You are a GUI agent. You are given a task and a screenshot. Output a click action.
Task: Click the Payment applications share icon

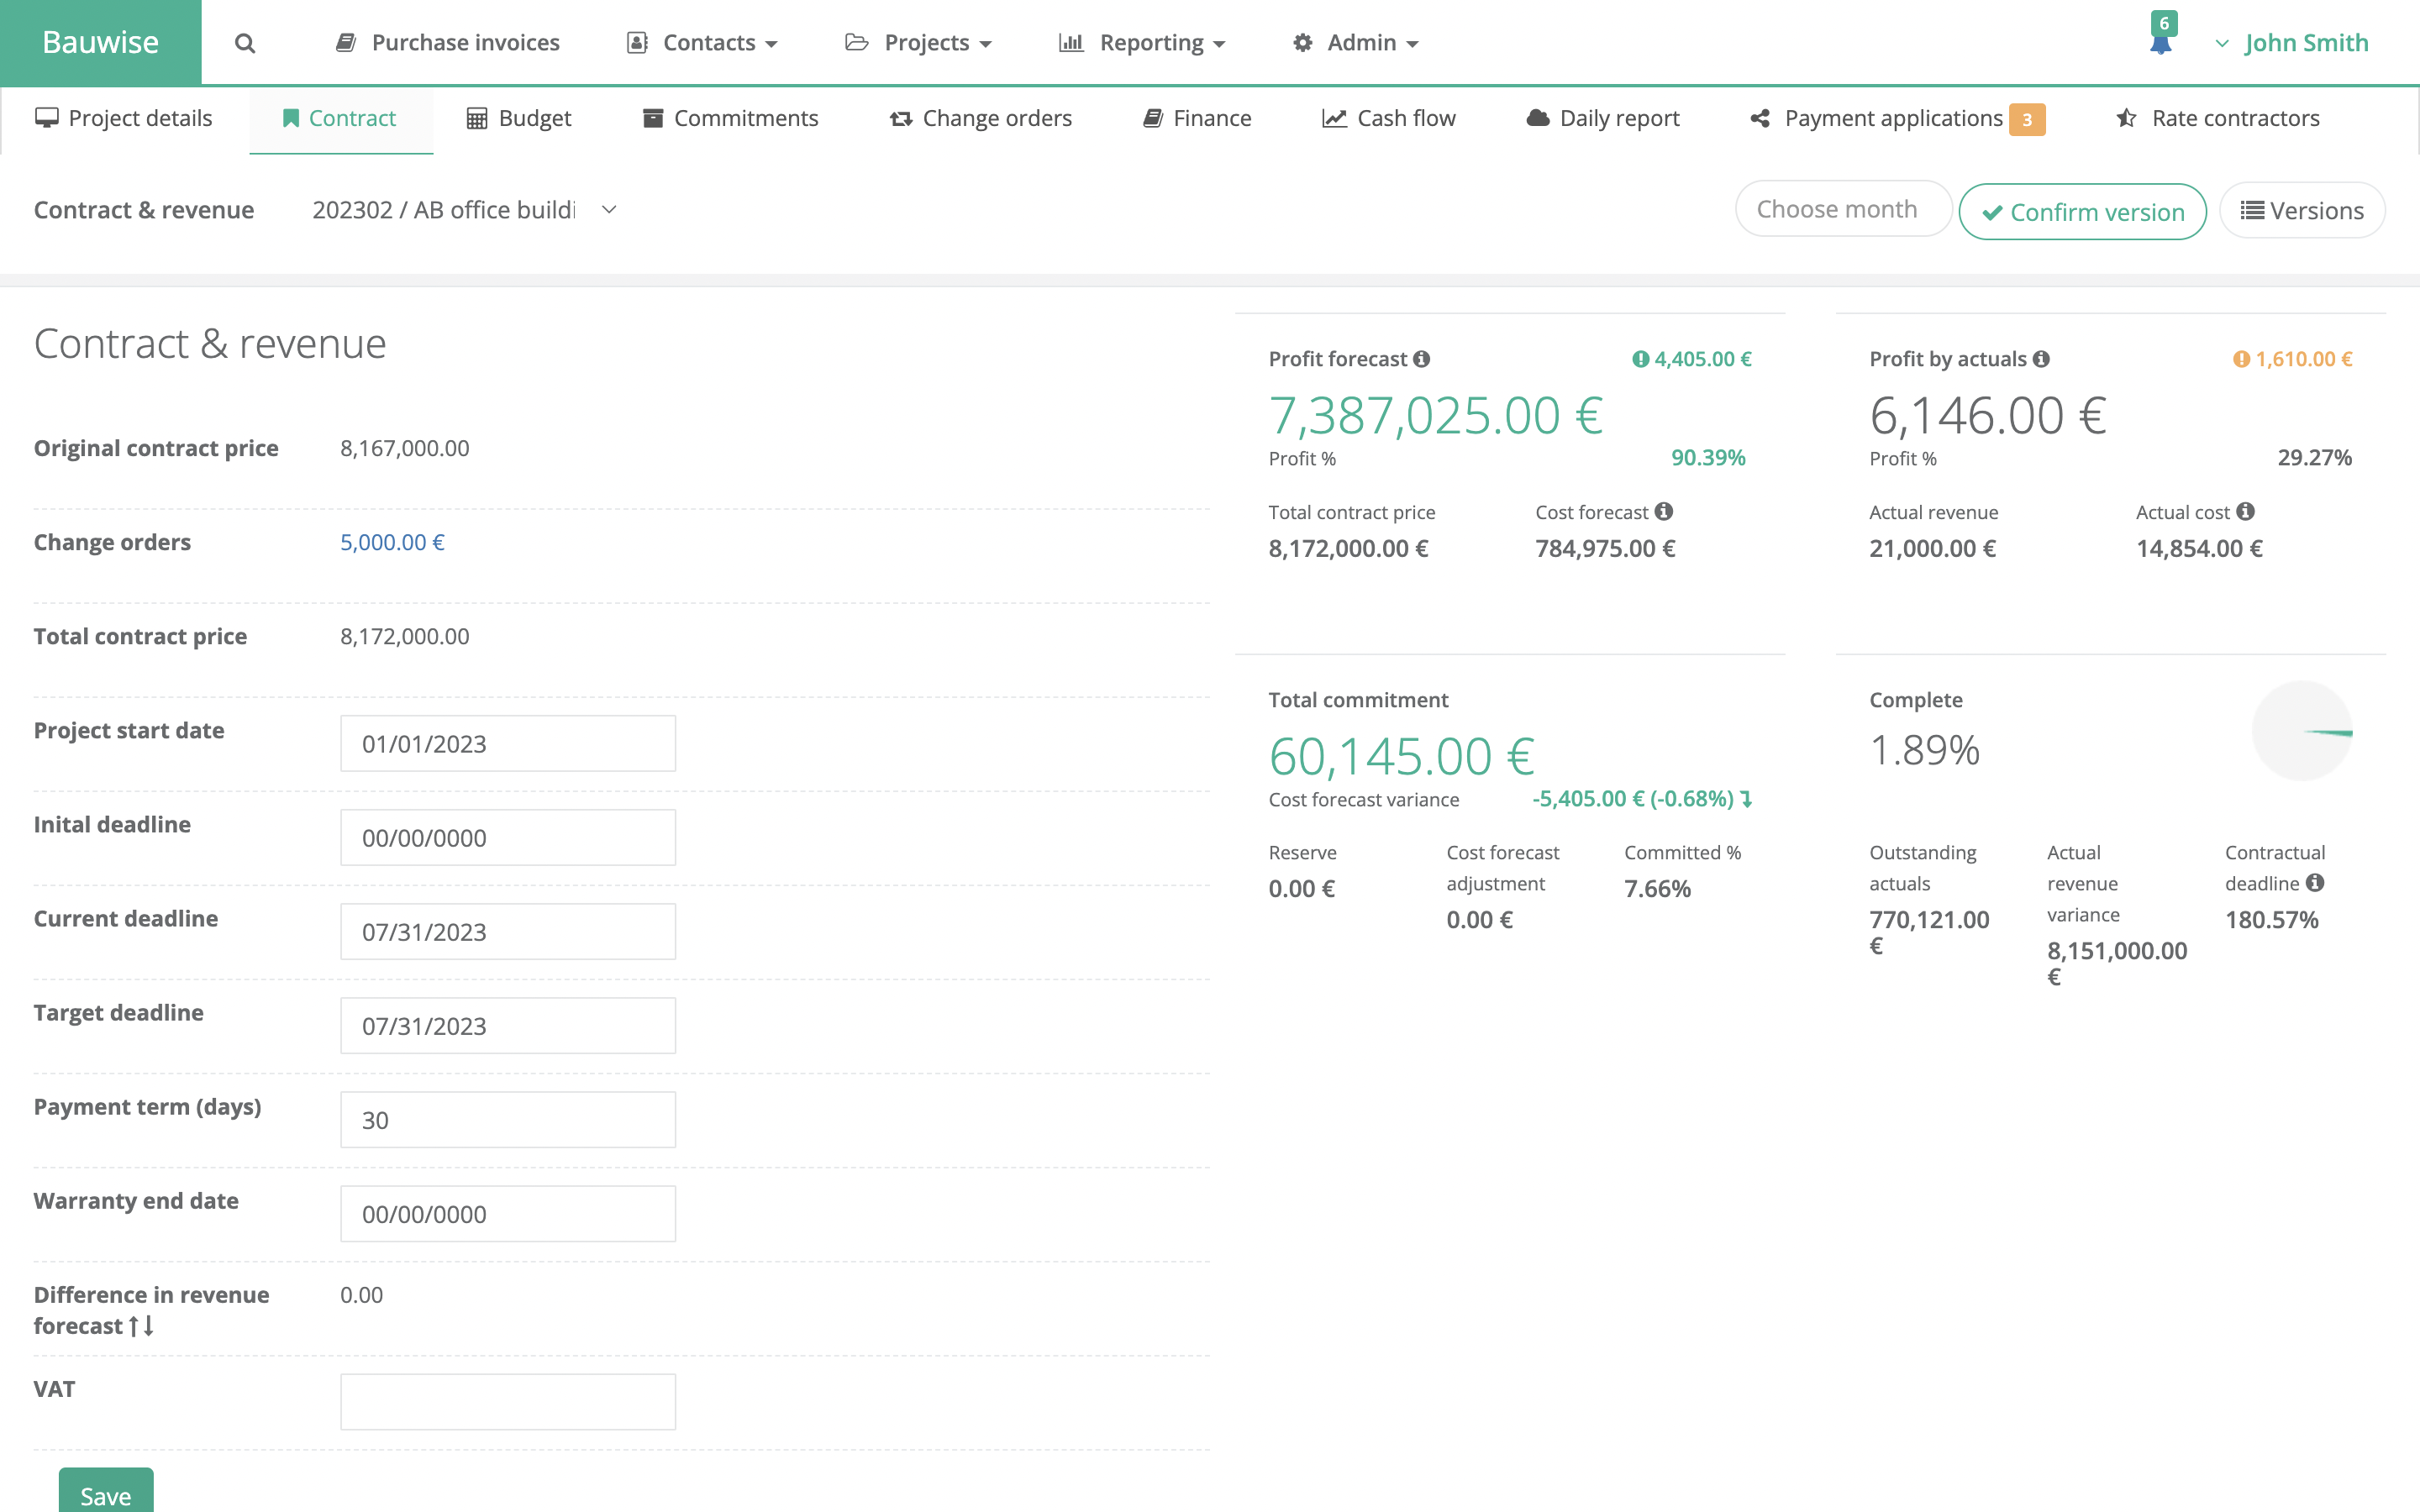(x=1760, y=118)
